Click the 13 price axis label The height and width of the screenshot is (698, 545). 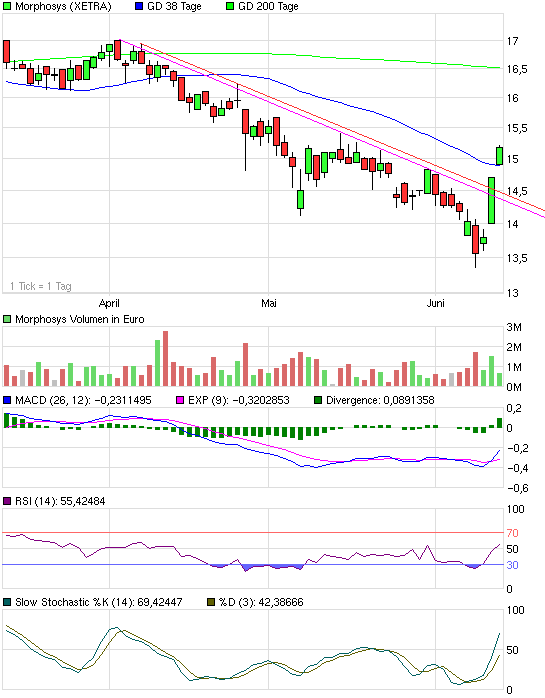click(x=512, y=293)
